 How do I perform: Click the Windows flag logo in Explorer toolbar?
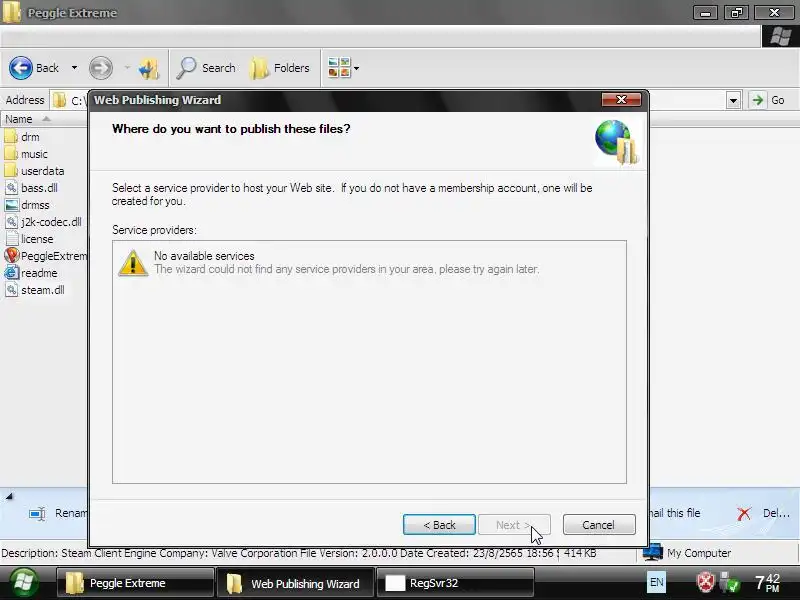click(x=781, y=37)
